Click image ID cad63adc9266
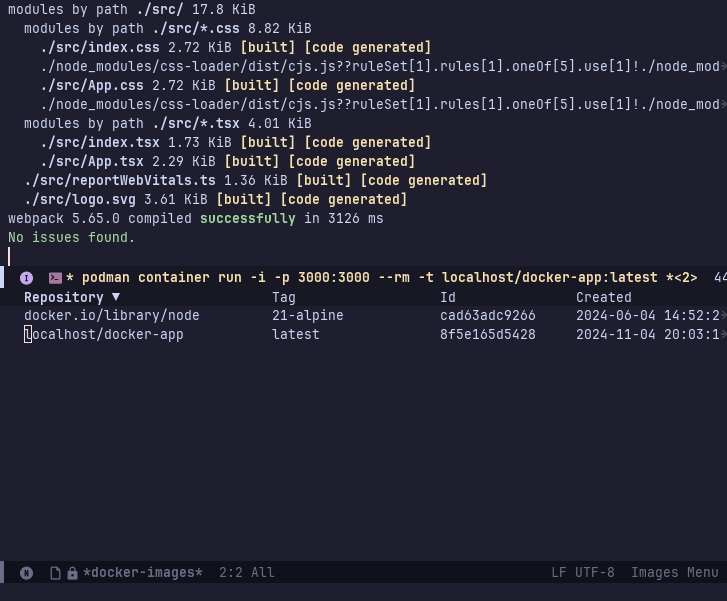727x601 pixels. [487, 316]
